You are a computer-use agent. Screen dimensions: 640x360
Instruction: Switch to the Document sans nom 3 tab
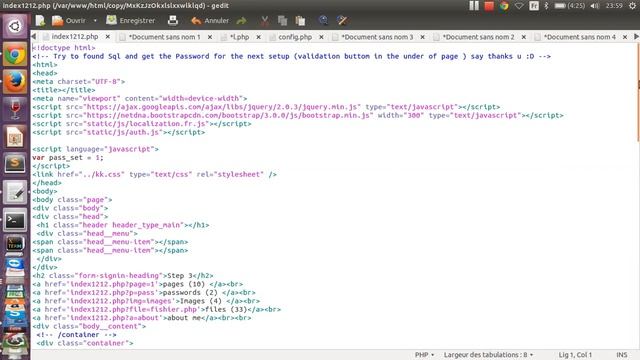click(x=377, y=37)
